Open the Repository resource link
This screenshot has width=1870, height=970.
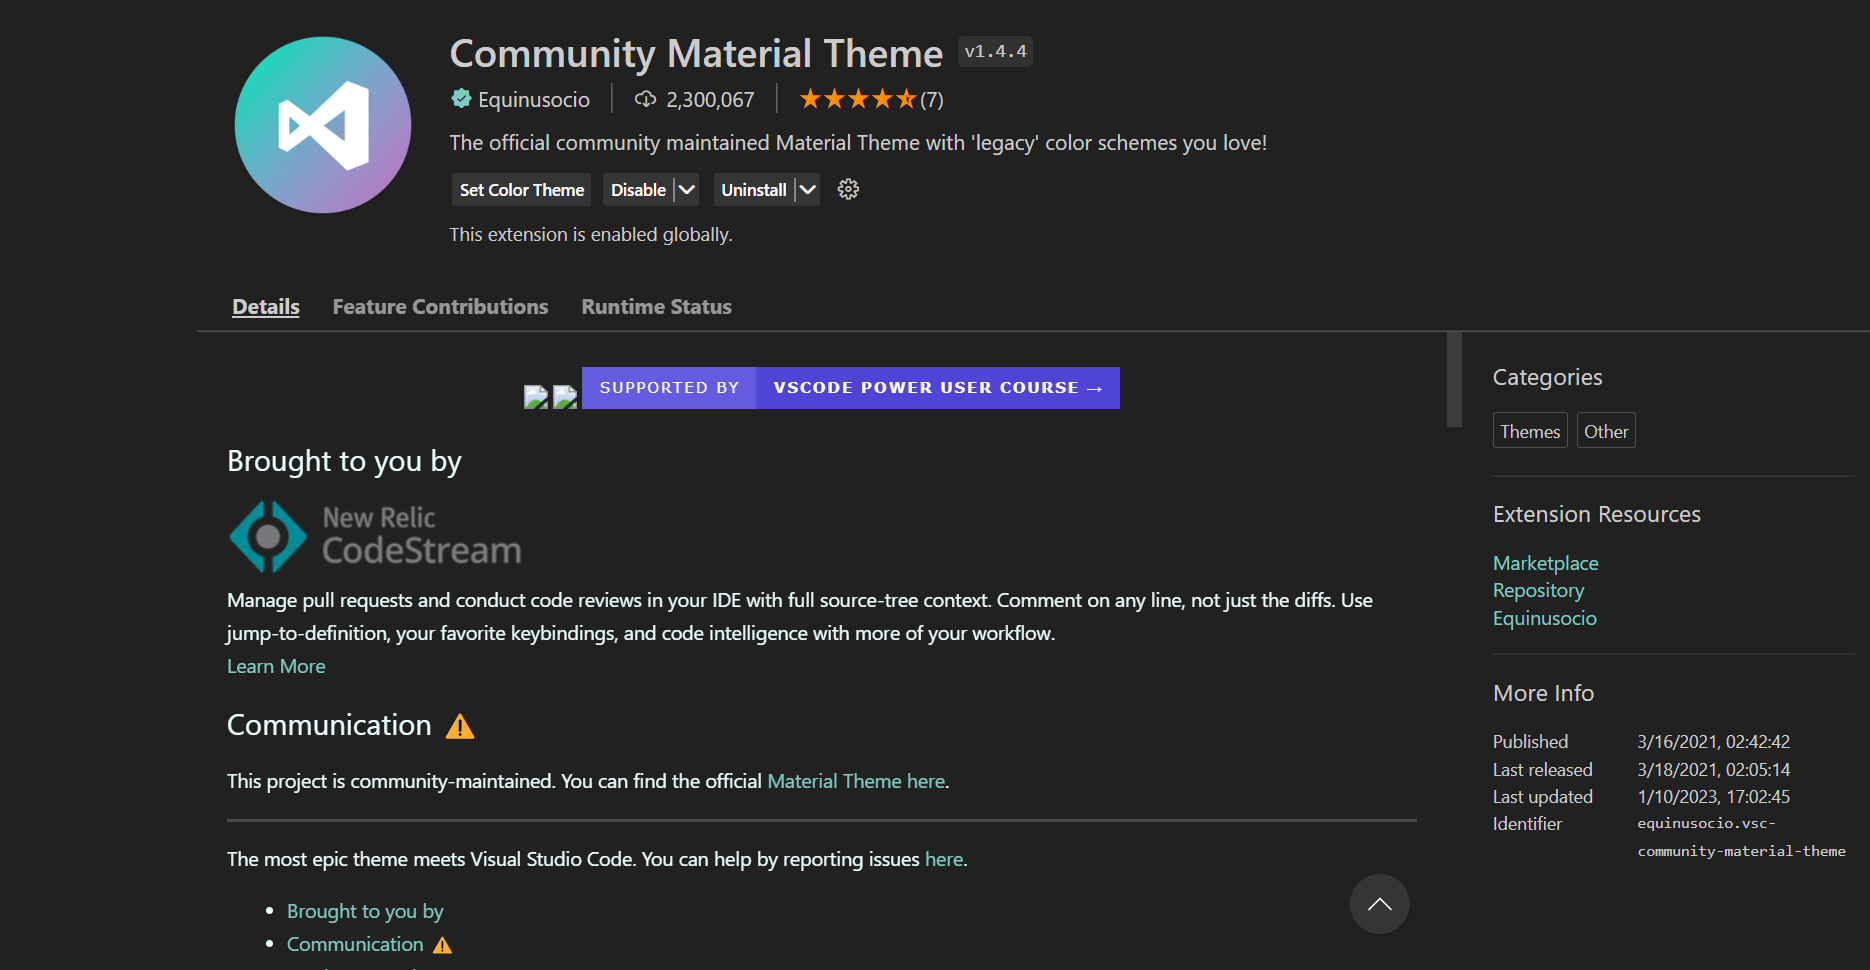point(1538,590)
